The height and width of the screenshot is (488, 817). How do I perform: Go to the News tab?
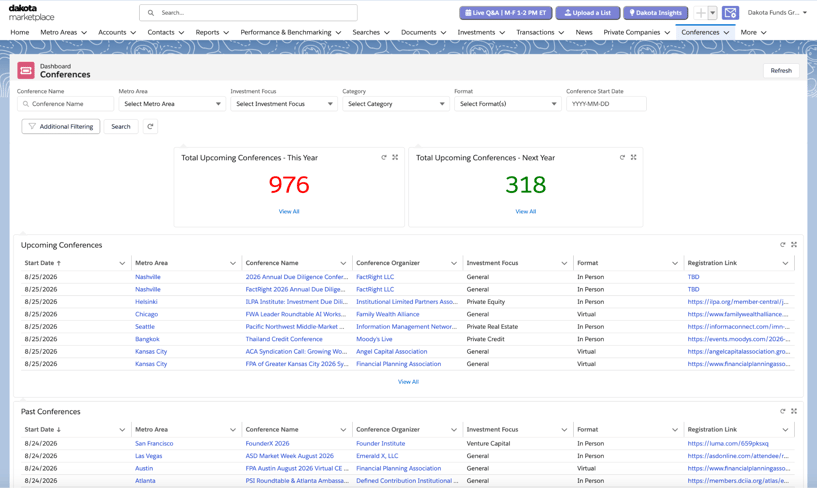tap(584, 32)
